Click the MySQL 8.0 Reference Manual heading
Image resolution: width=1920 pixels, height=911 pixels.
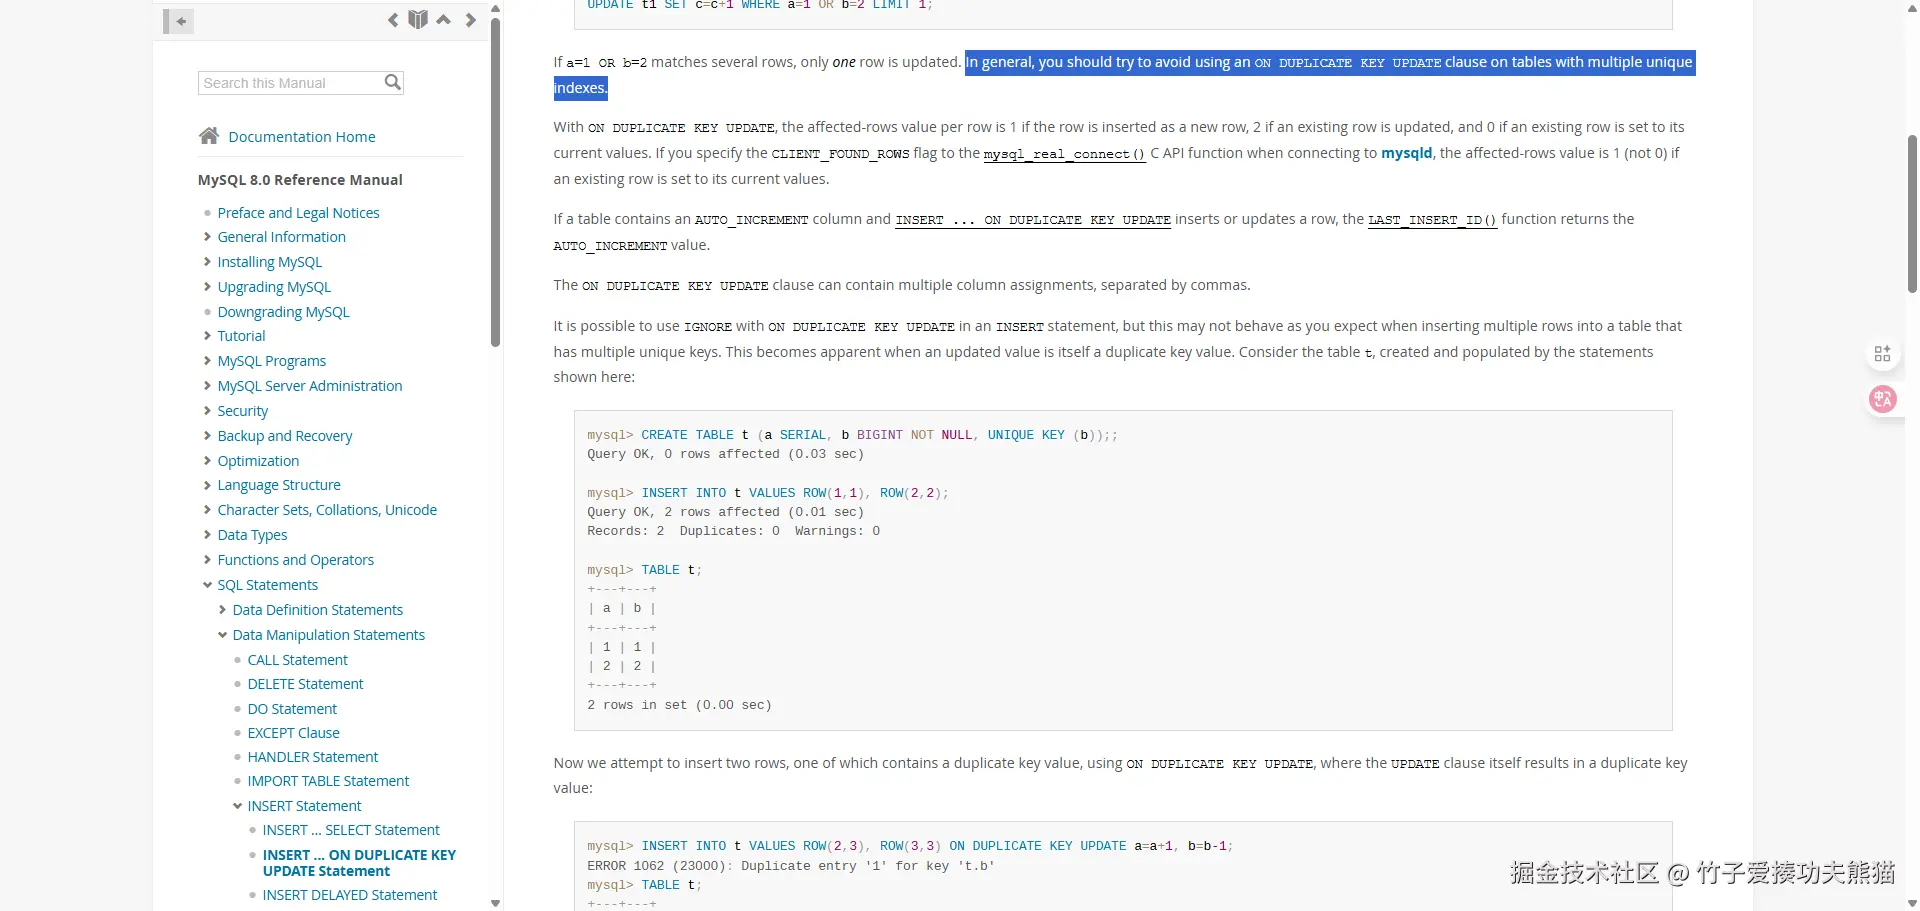pyautogui.click(x=300, y=180)
